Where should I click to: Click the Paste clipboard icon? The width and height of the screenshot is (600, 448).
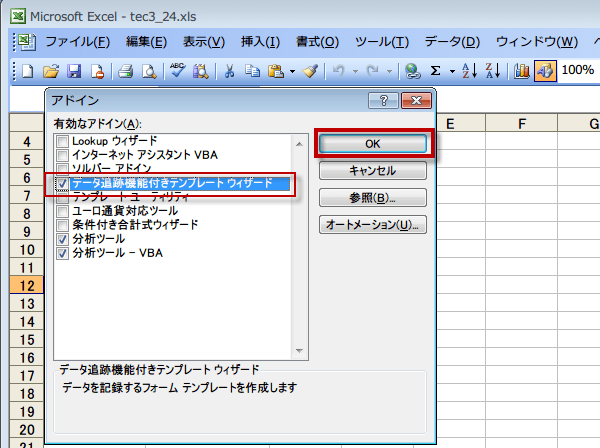tap(276, 71)
